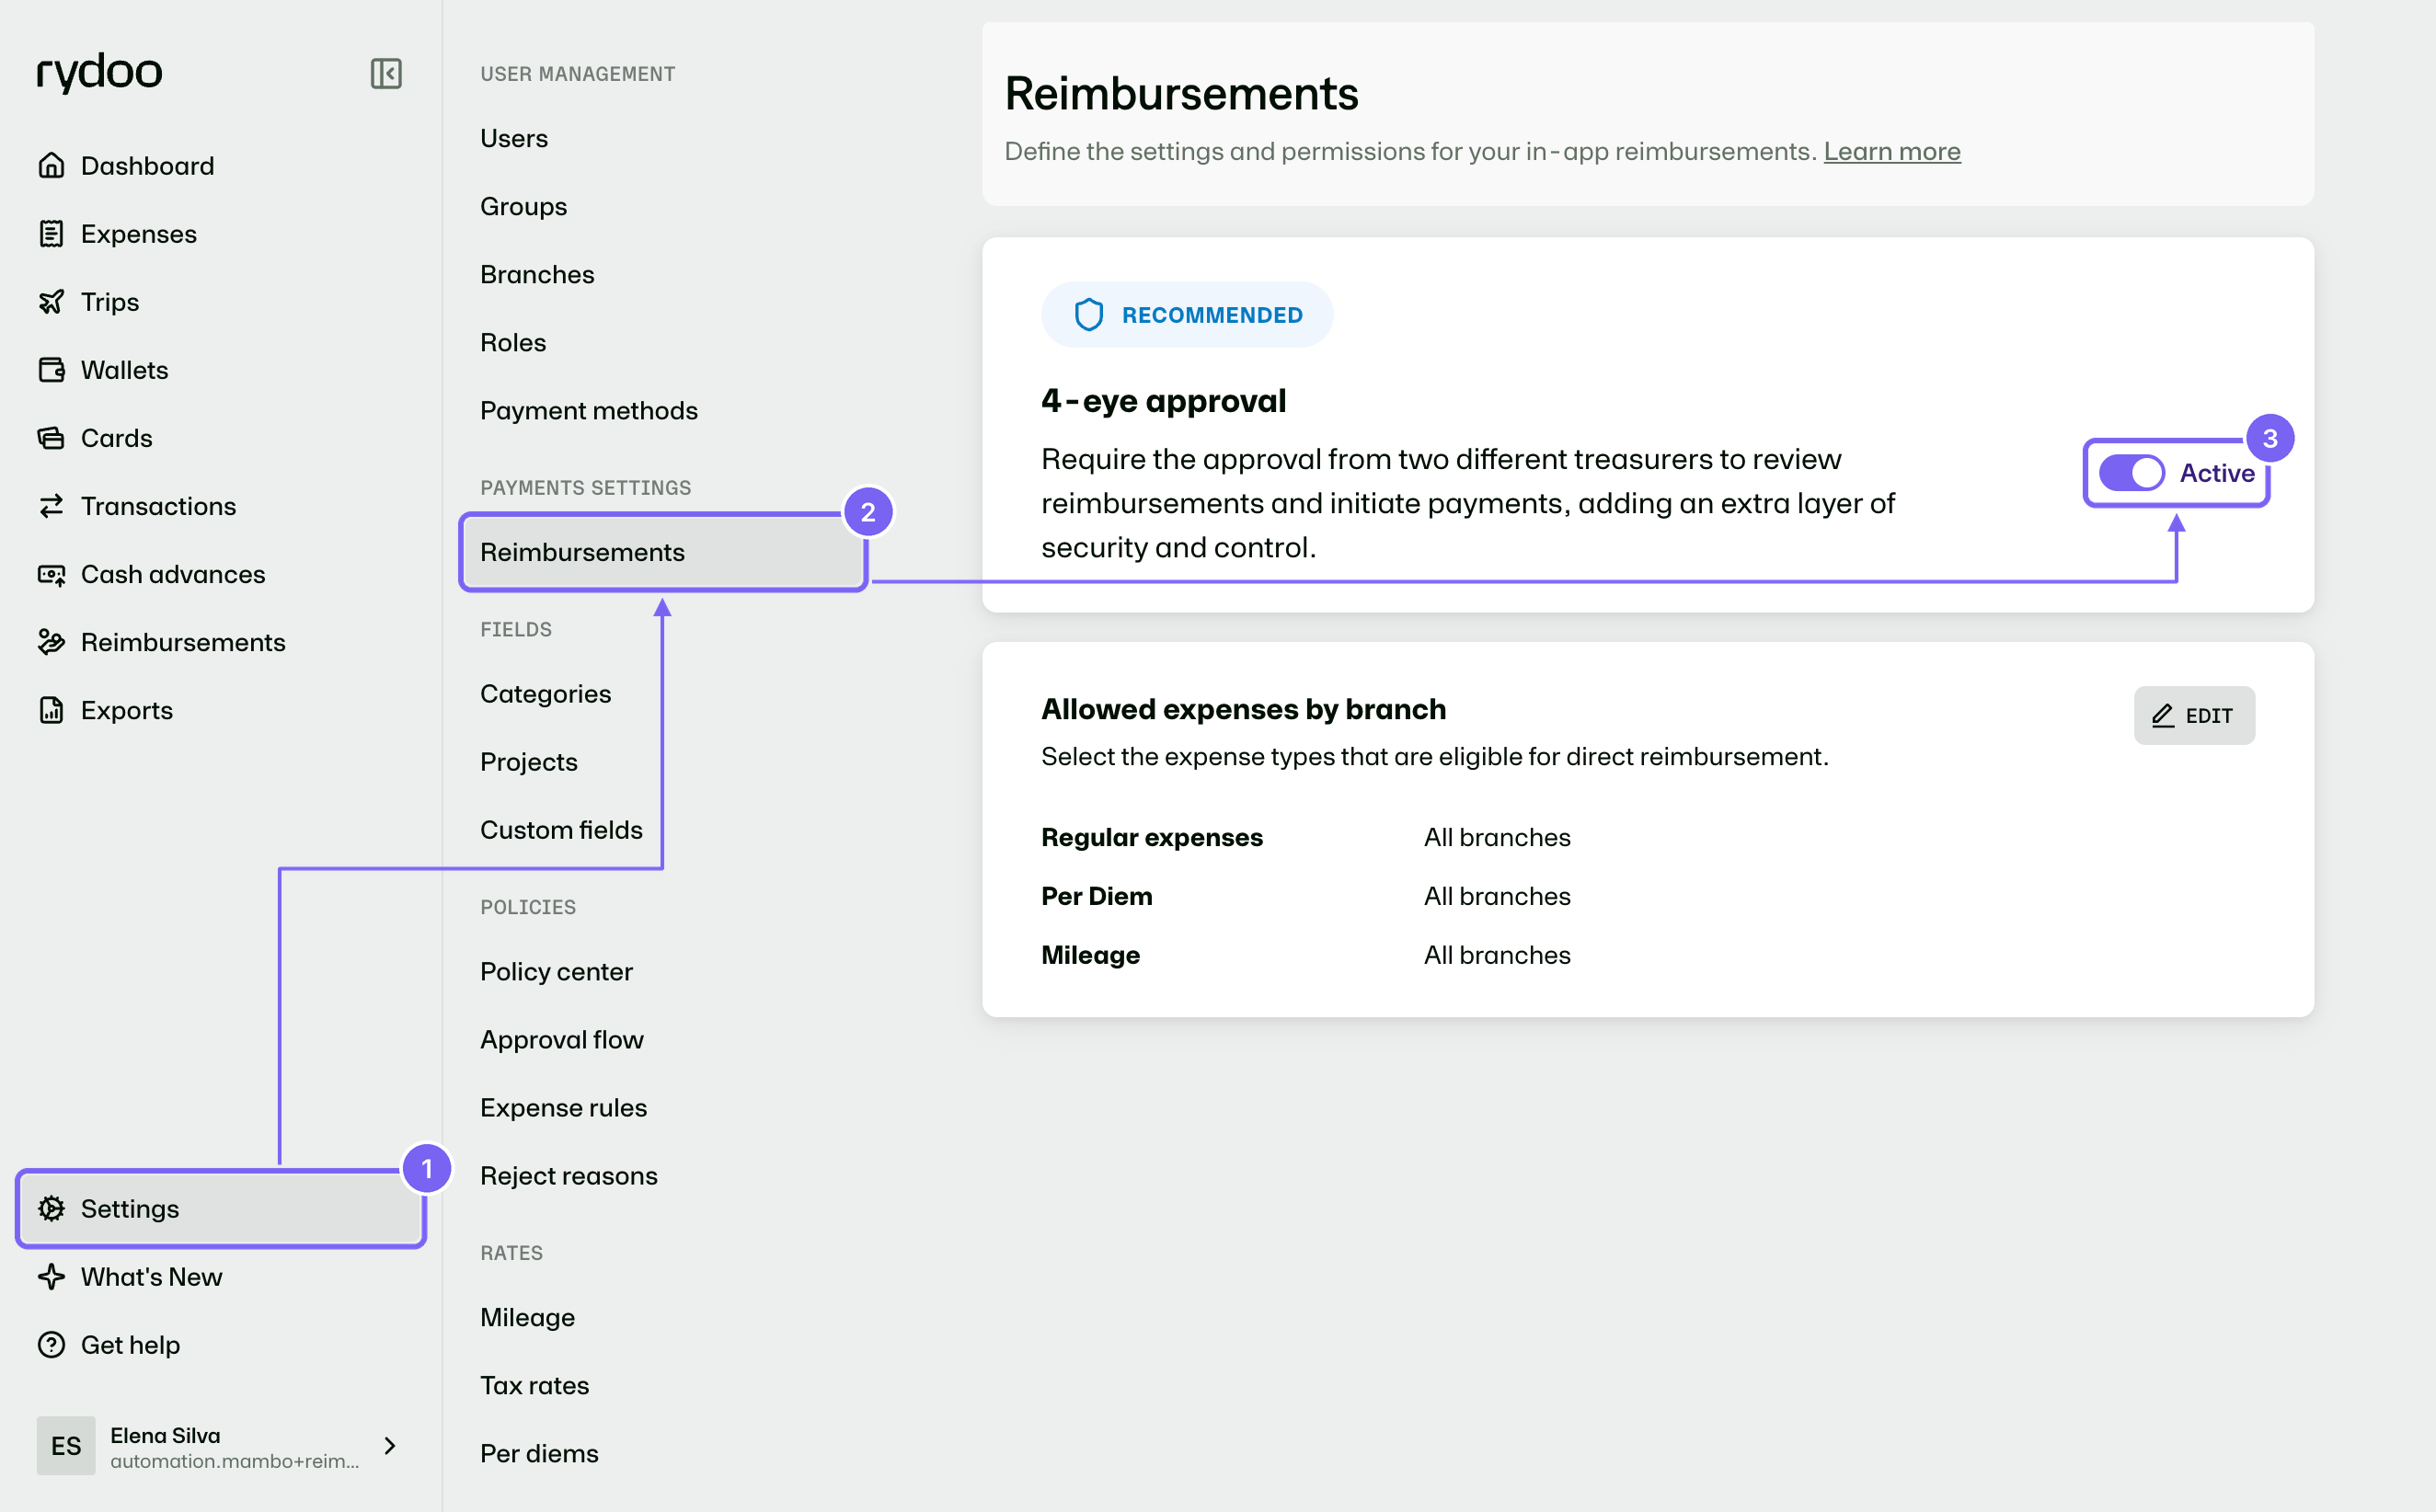Open the Groups settings page
This screenshot has height=1512, width=2436.
tap(523, 206)
